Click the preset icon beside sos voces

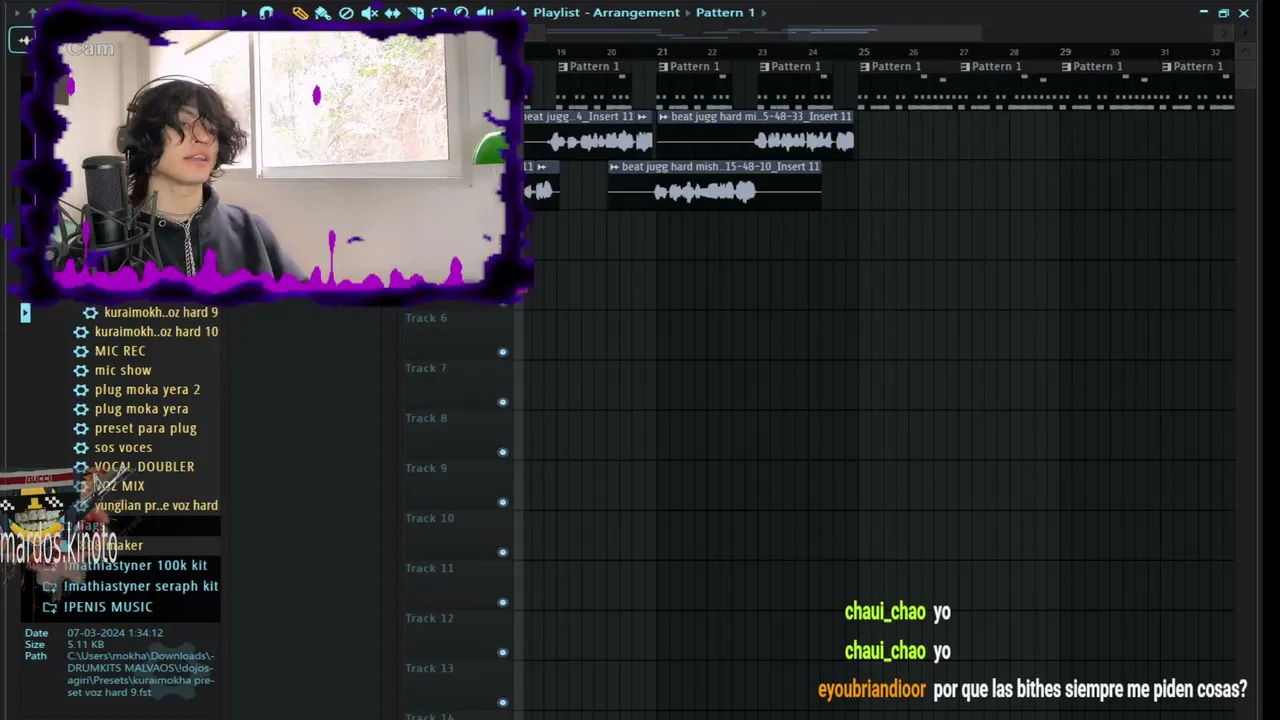tap(81, 448)
